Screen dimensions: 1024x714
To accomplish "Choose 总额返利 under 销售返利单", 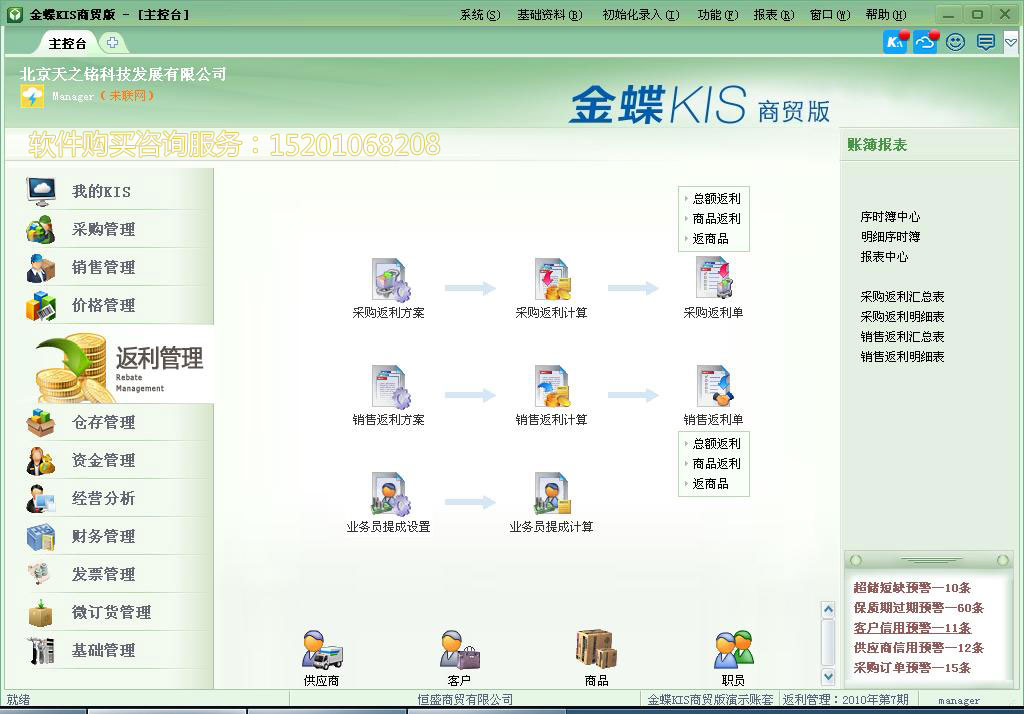I will (x=715, y=443).
